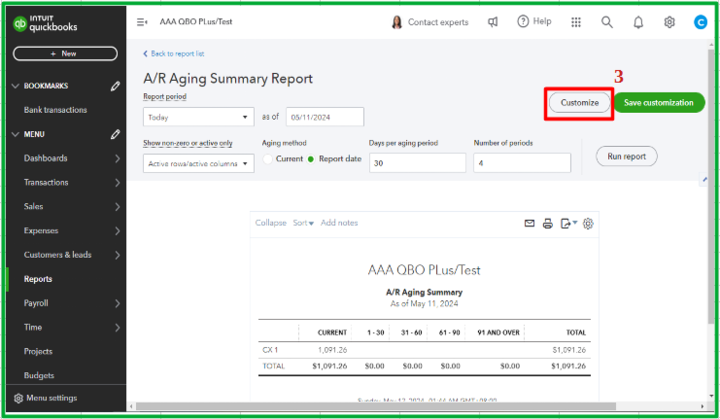Screen dimensions: 720x419
Task: Collapse the BOOKMARKS section
Action: point(15,86)
